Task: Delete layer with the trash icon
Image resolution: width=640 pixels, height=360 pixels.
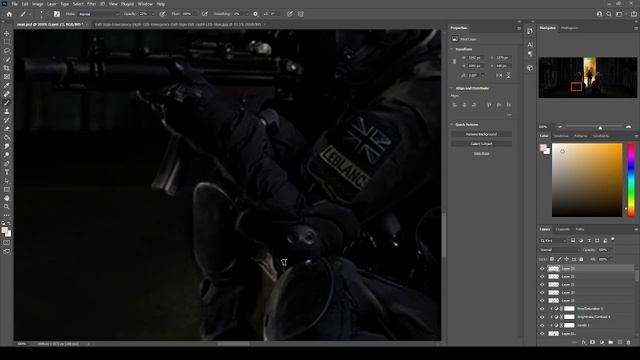Action: [x=629, y=342]
